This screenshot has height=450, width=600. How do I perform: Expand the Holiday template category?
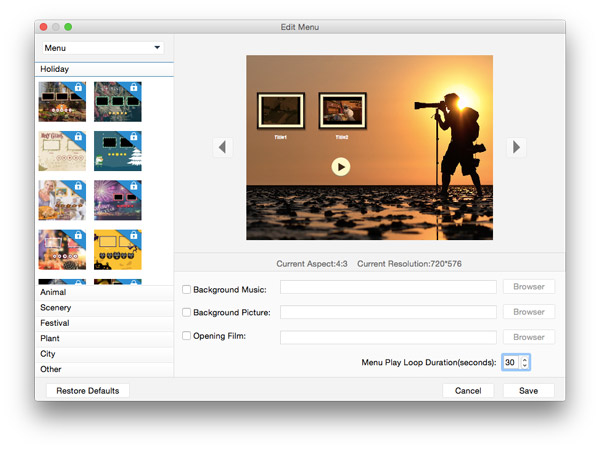[x=104, y=69]
